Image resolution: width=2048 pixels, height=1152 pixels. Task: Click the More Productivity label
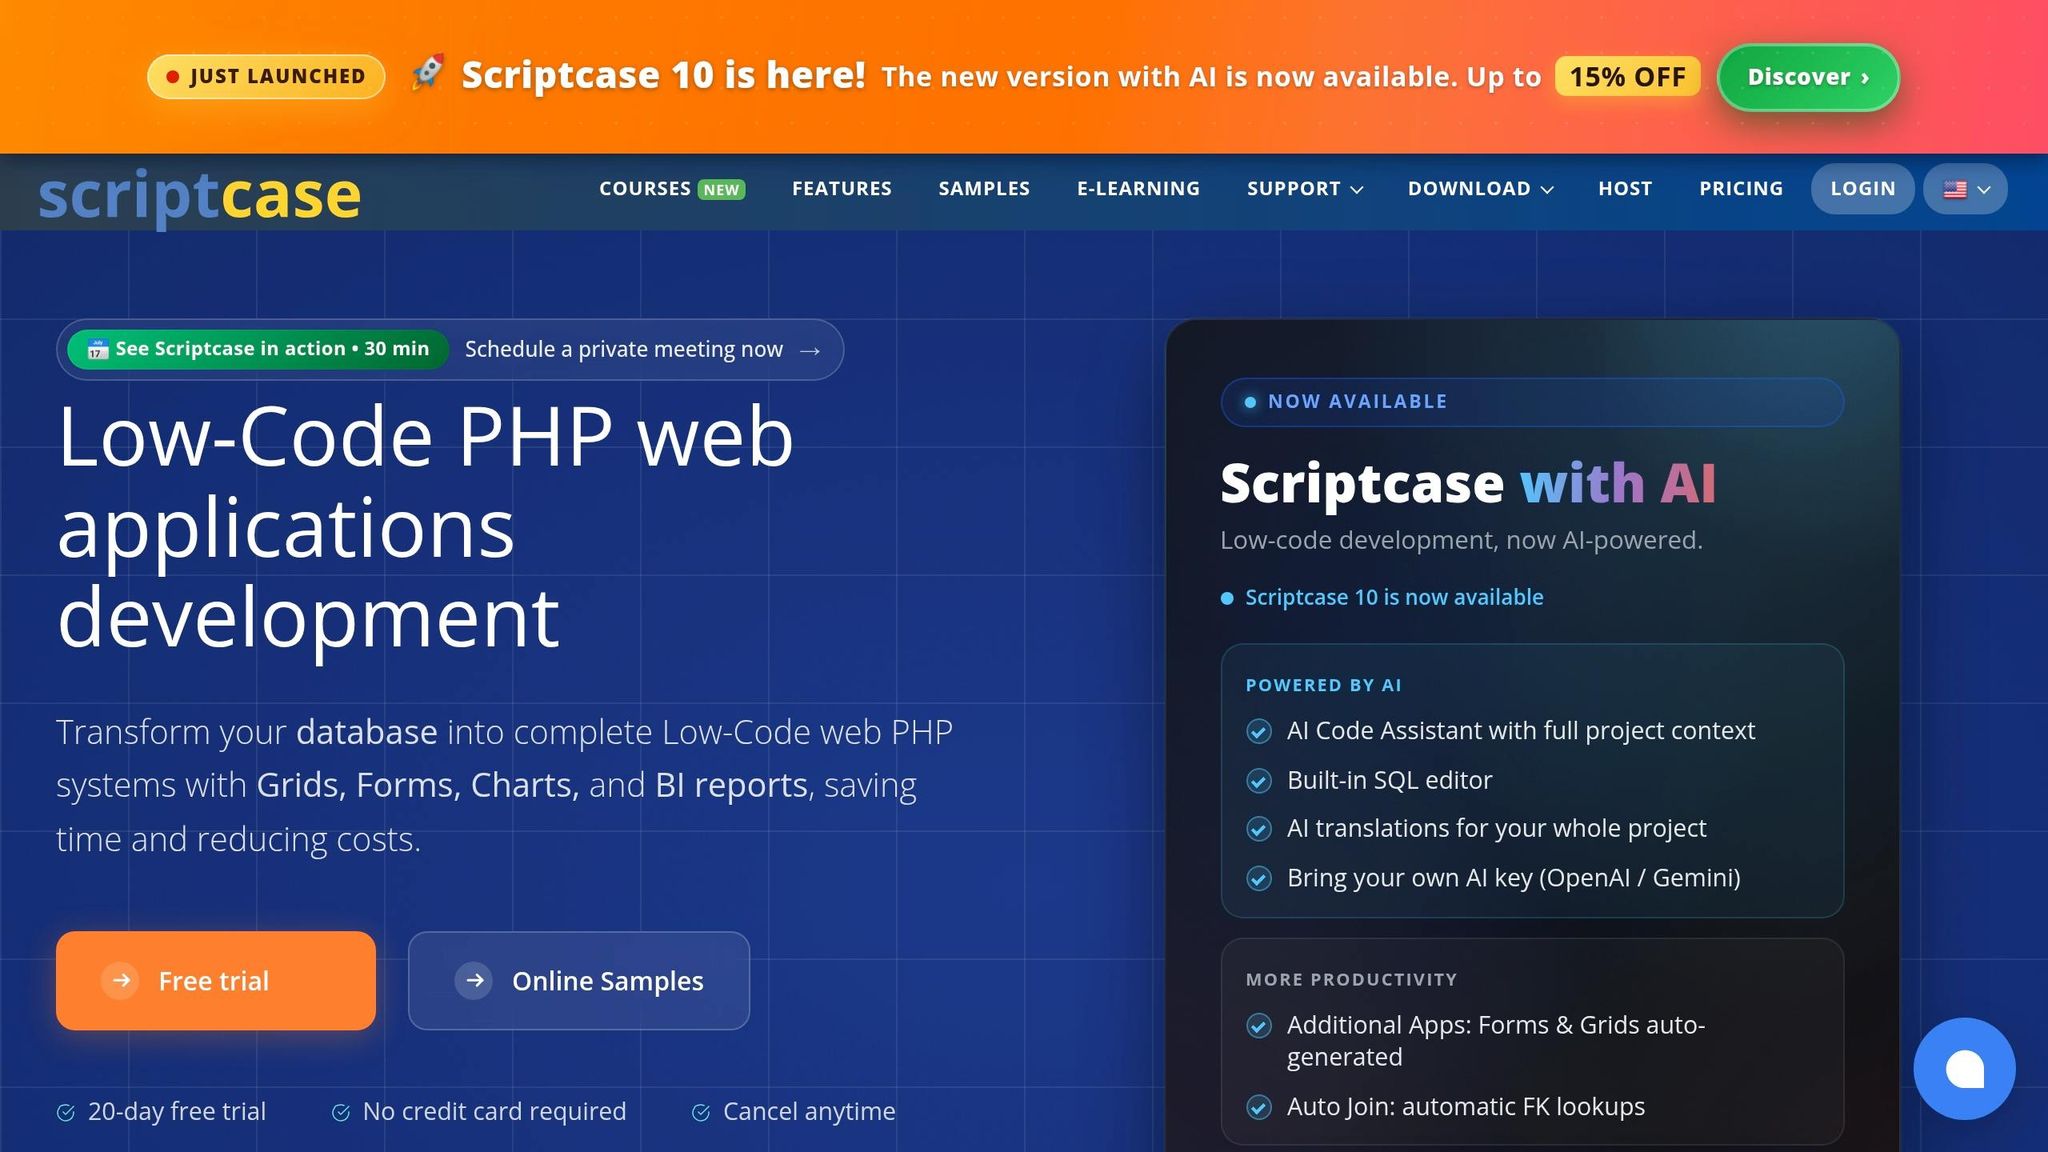(1351, 980)
